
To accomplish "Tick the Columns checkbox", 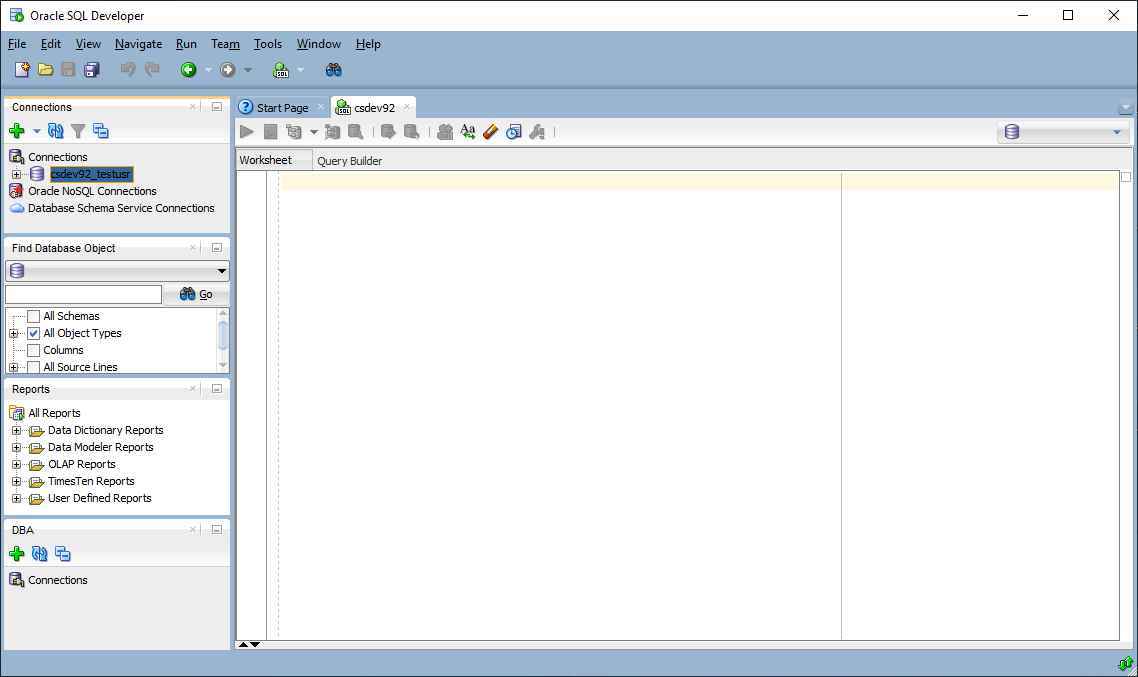I will click(34, 350).
